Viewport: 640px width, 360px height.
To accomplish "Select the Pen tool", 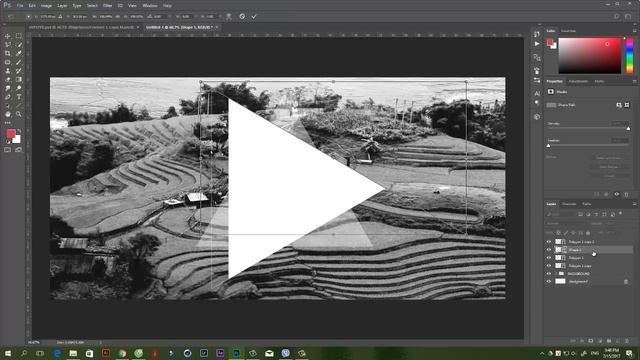I will [x=8, y=97].
